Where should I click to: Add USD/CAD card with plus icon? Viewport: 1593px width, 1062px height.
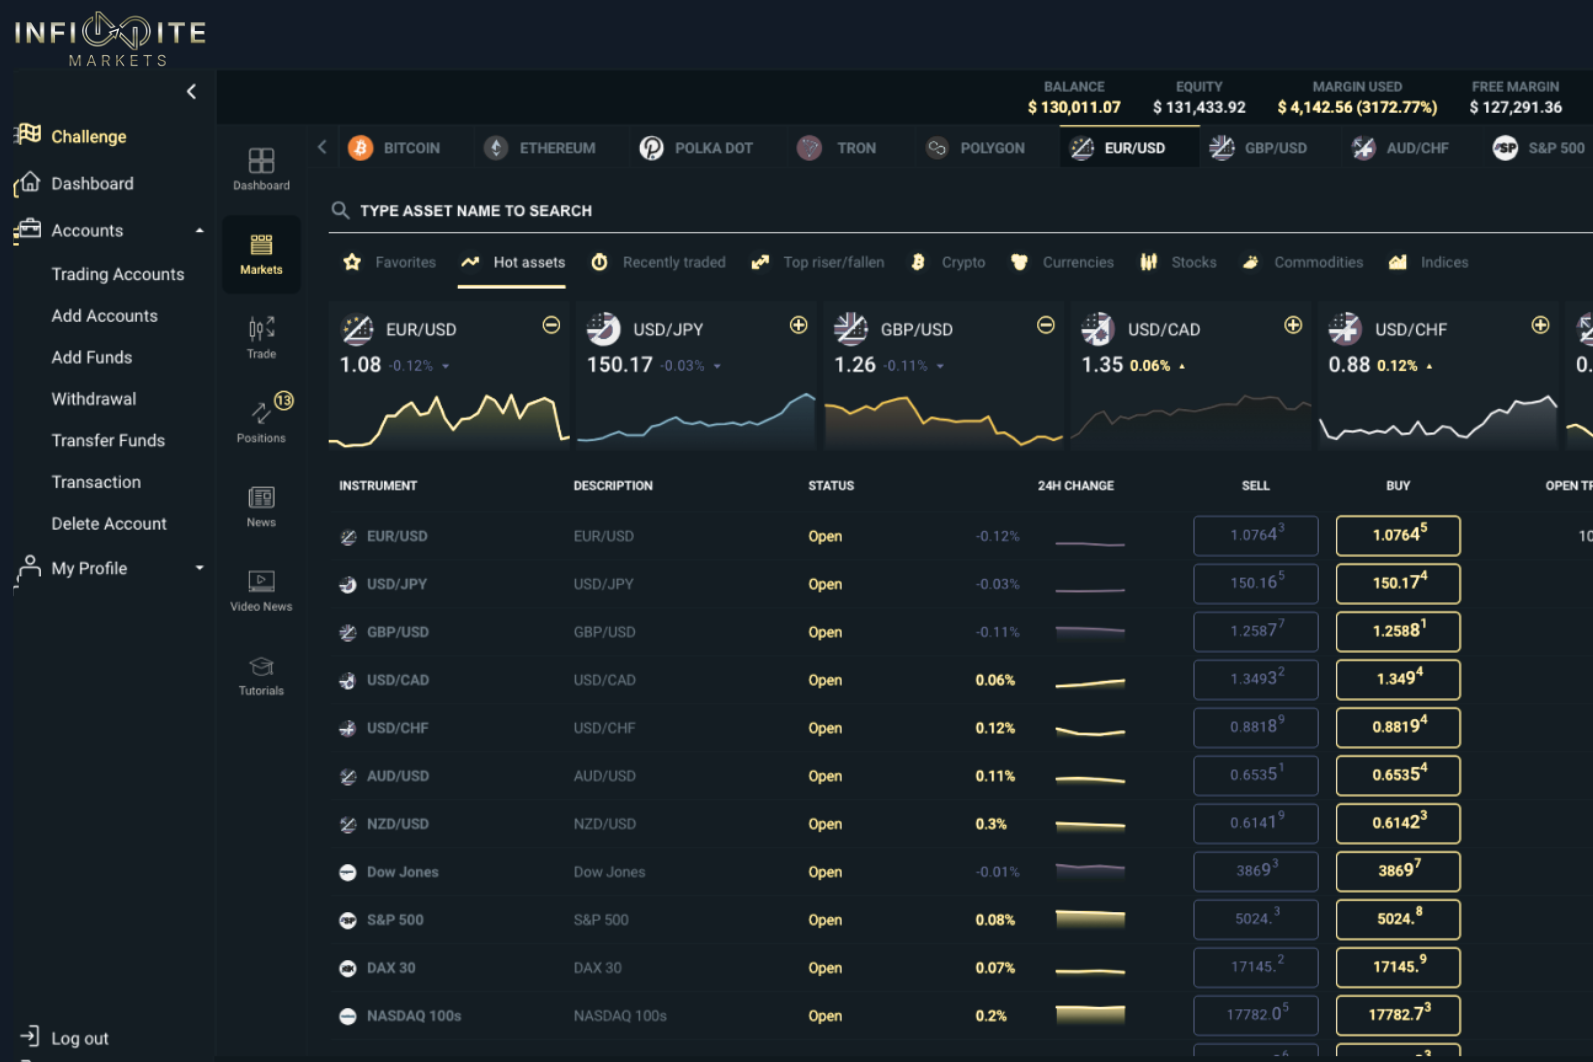pyautogui.click(x=1293, y=325)
